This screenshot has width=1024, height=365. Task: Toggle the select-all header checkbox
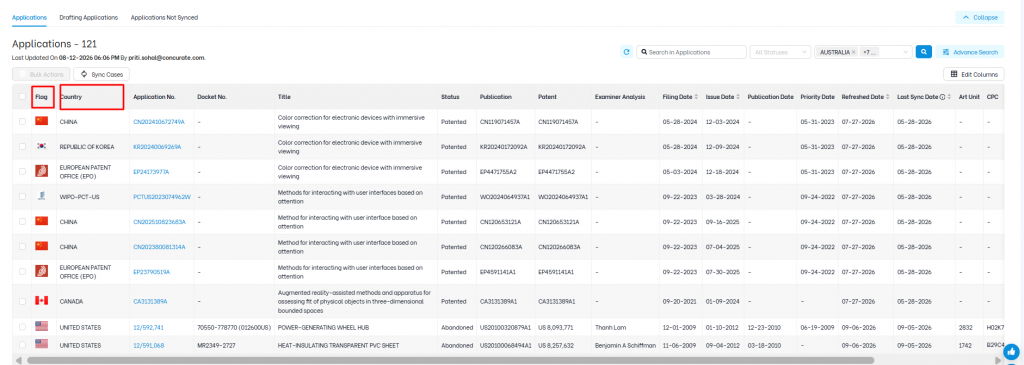[23, 97]
